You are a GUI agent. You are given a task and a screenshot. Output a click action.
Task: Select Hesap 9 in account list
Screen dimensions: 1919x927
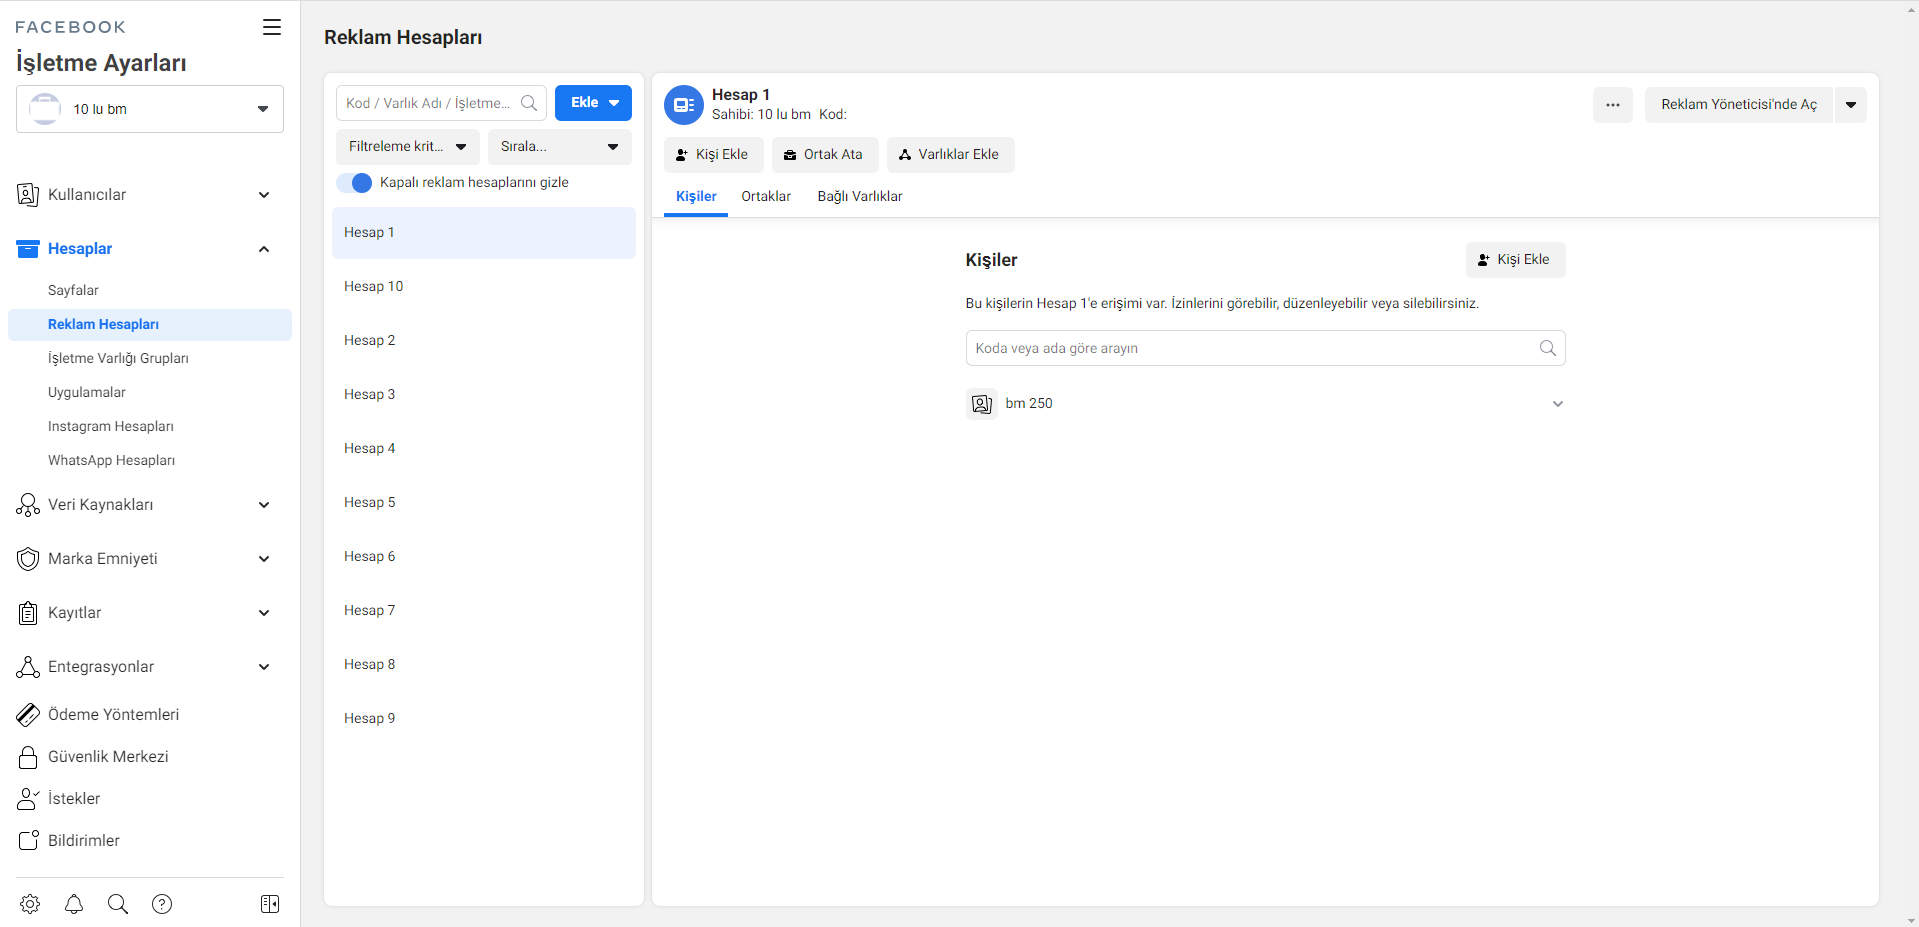484,719
